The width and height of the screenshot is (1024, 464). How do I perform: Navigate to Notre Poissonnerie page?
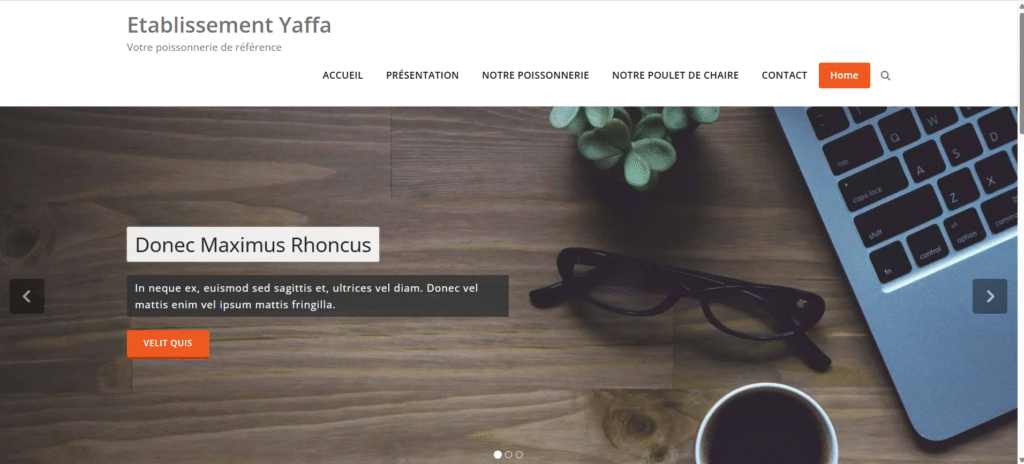point(536,75)
